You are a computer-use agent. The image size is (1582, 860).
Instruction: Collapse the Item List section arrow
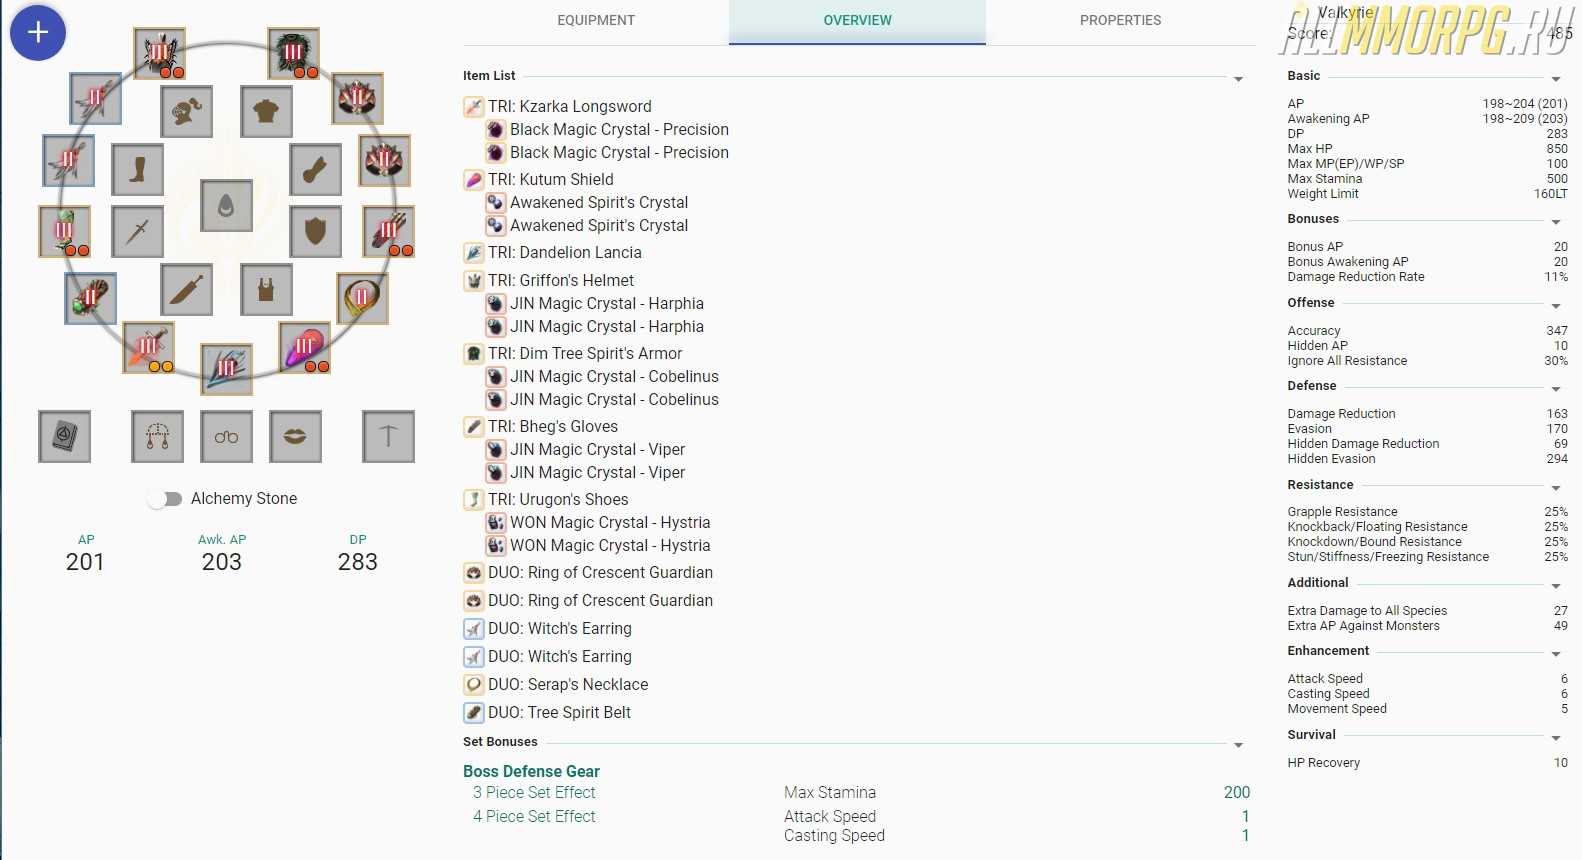pos(1238,79)
